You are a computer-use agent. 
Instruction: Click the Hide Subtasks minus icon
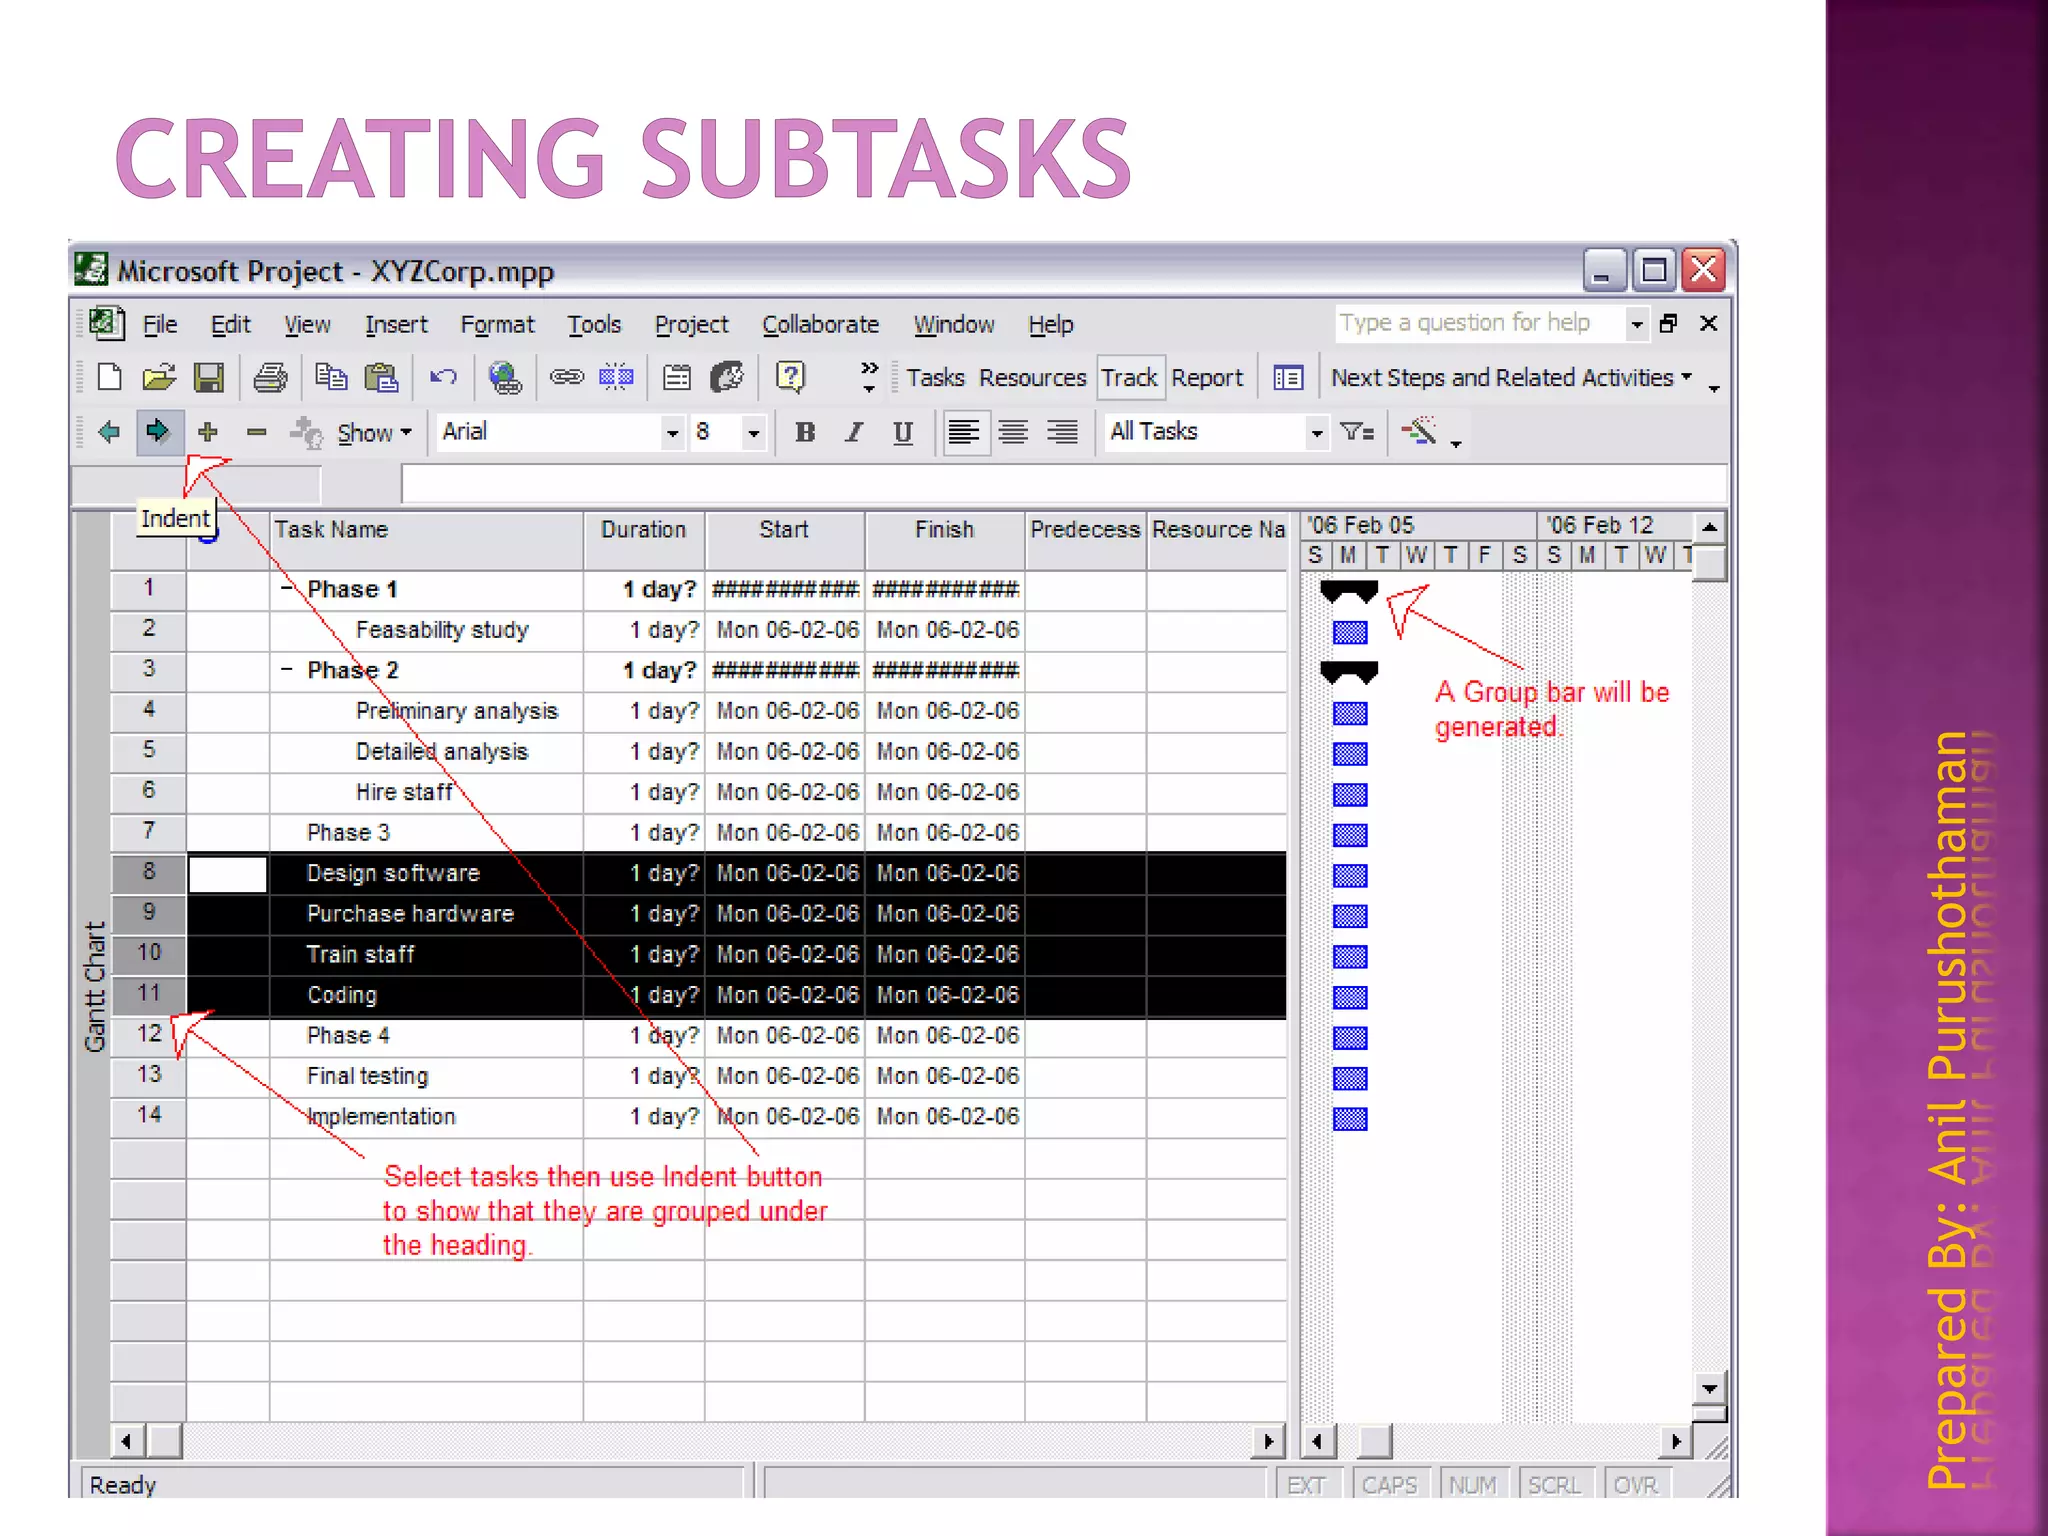257,432
